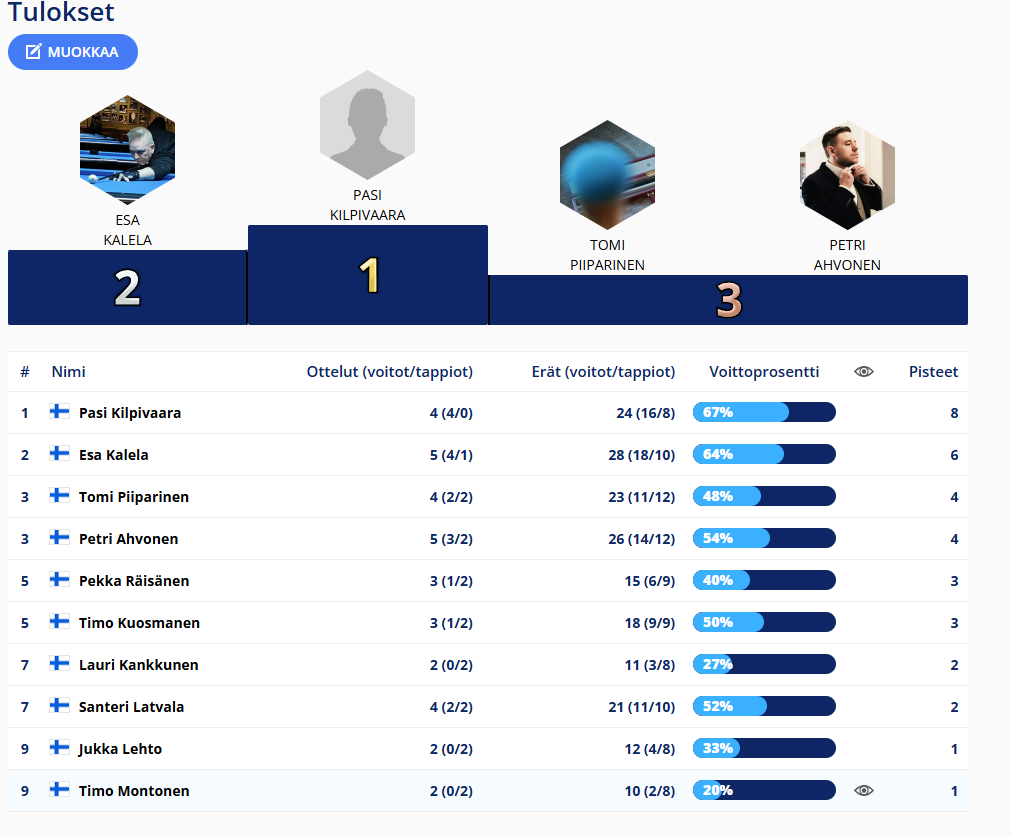The width and height of the screenshot is (1011, 836).
Task: Click the Pisteet column header
Action: pos(933,372)
